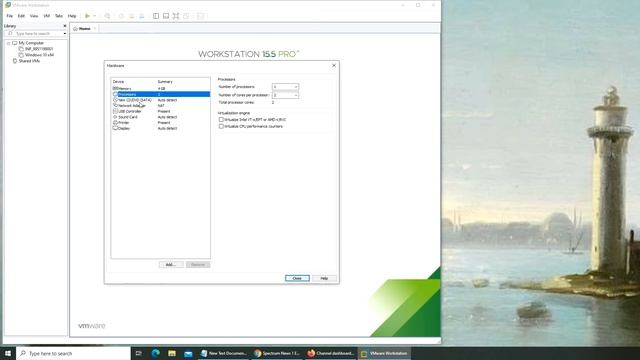Click the Sound Card device icon
The image size is (640, 360).
(115, 117)
